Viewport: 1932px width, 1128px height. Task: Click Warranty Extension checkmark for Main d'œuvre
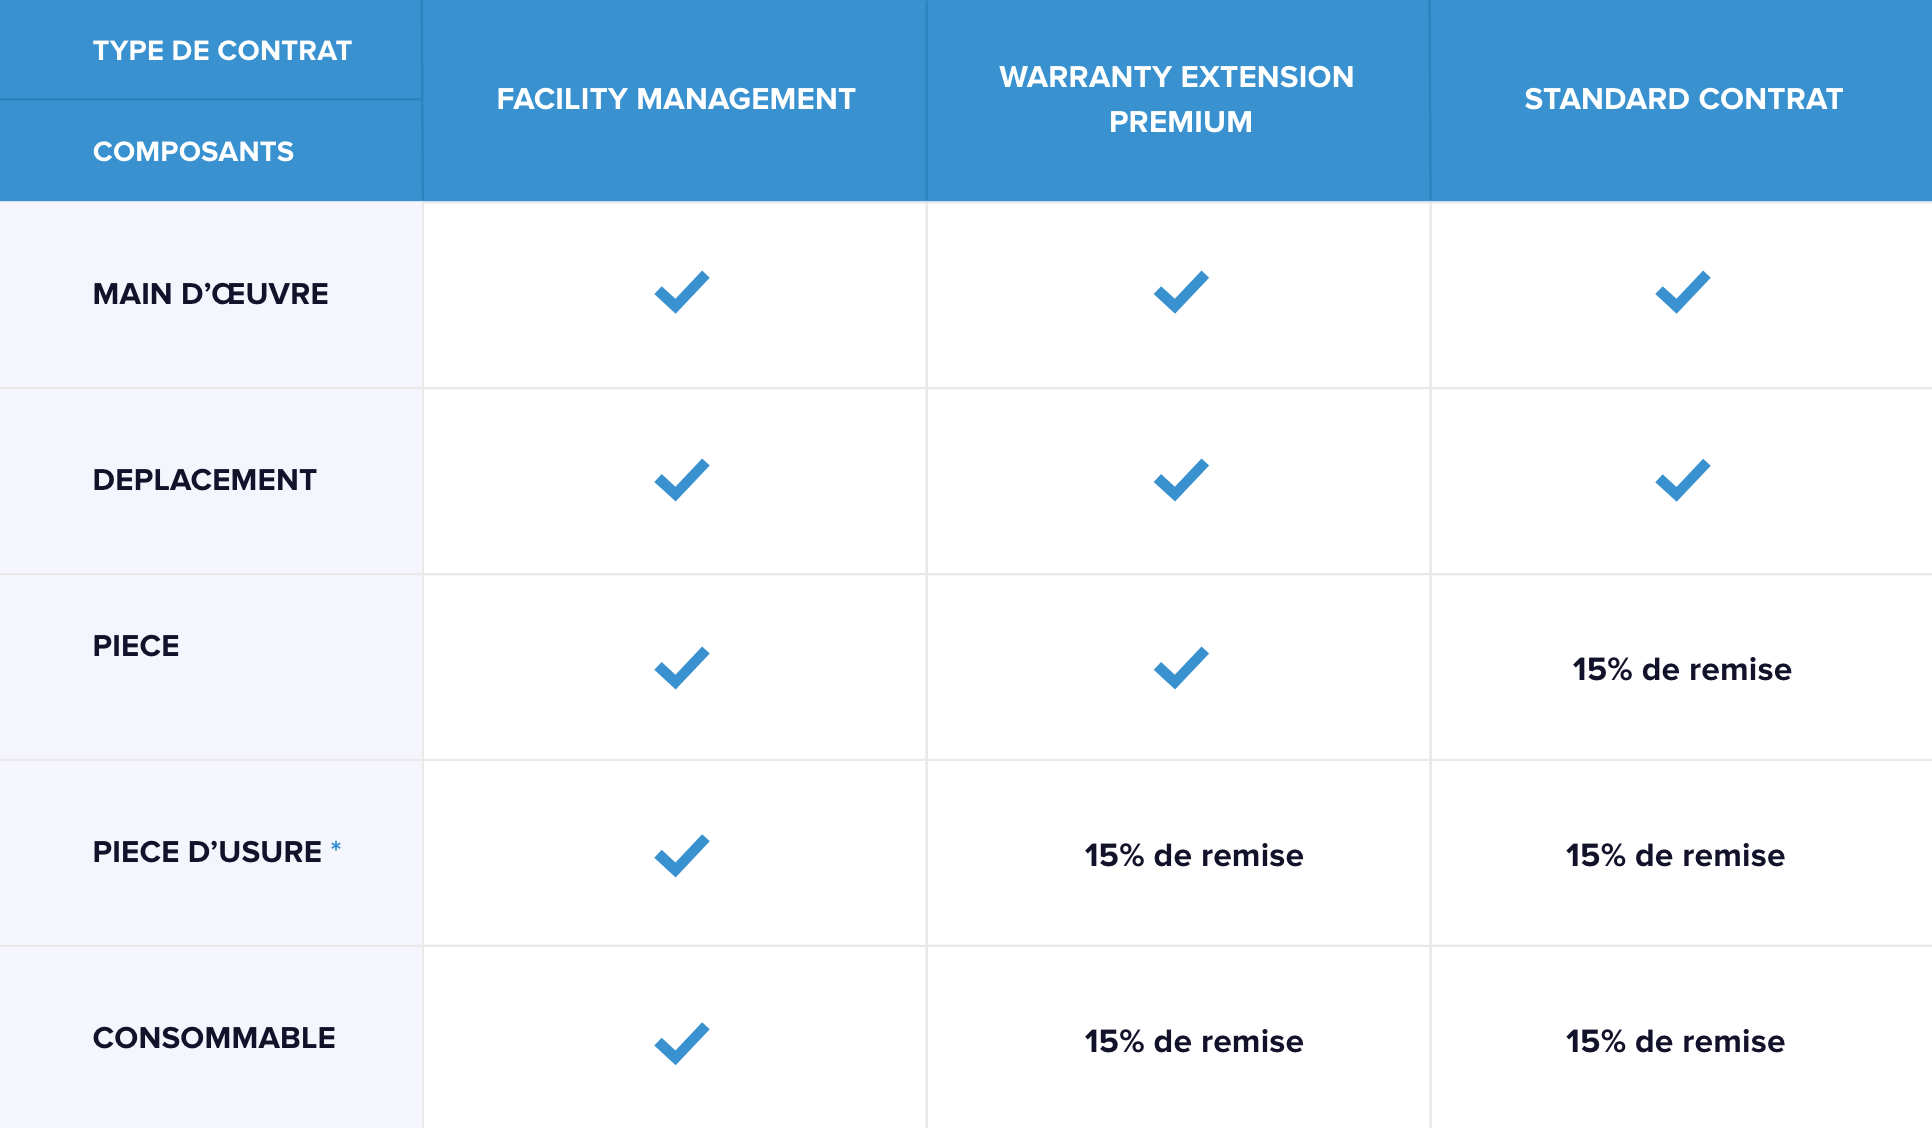coord(1181,292)
